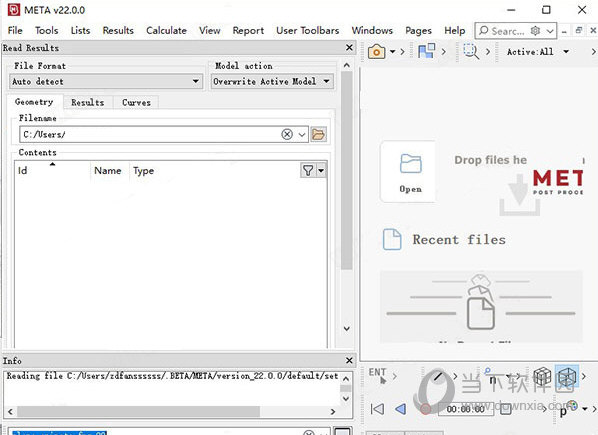Screen dimensions: 598x435
Task: Click the browse folder icon beside Filename
Action: 318,134
